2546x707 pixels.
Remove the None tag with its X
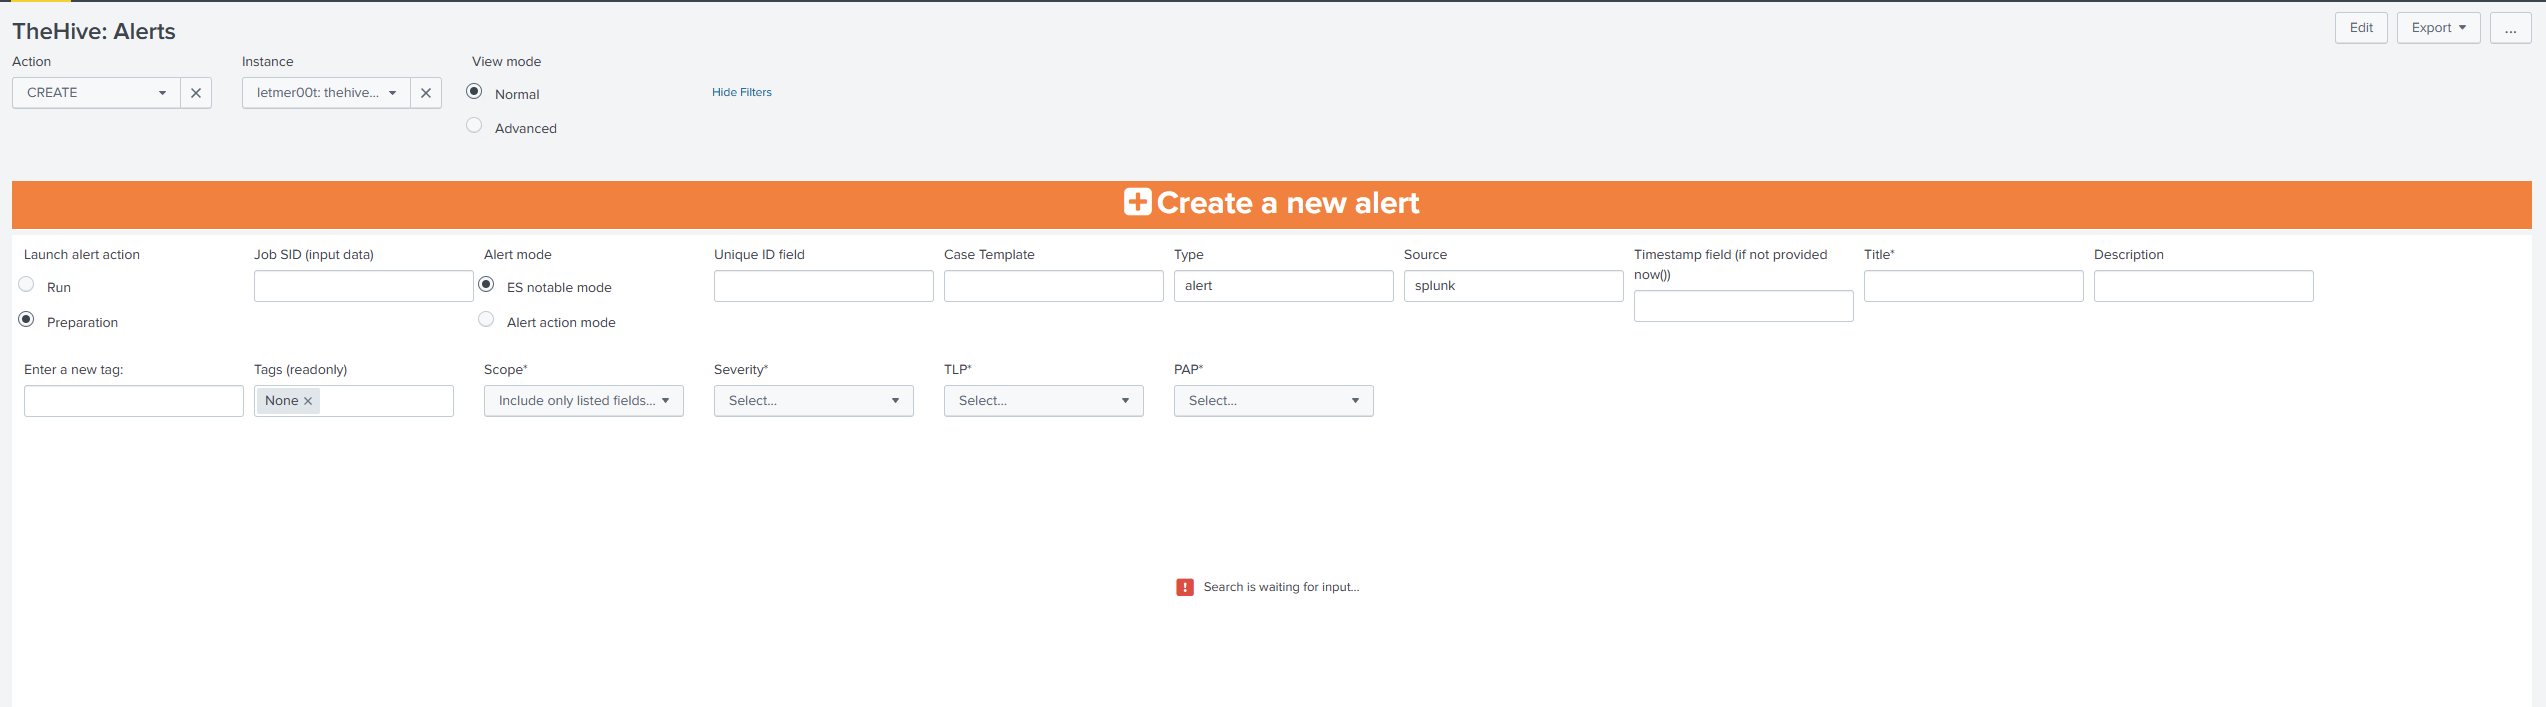[308, 401]
